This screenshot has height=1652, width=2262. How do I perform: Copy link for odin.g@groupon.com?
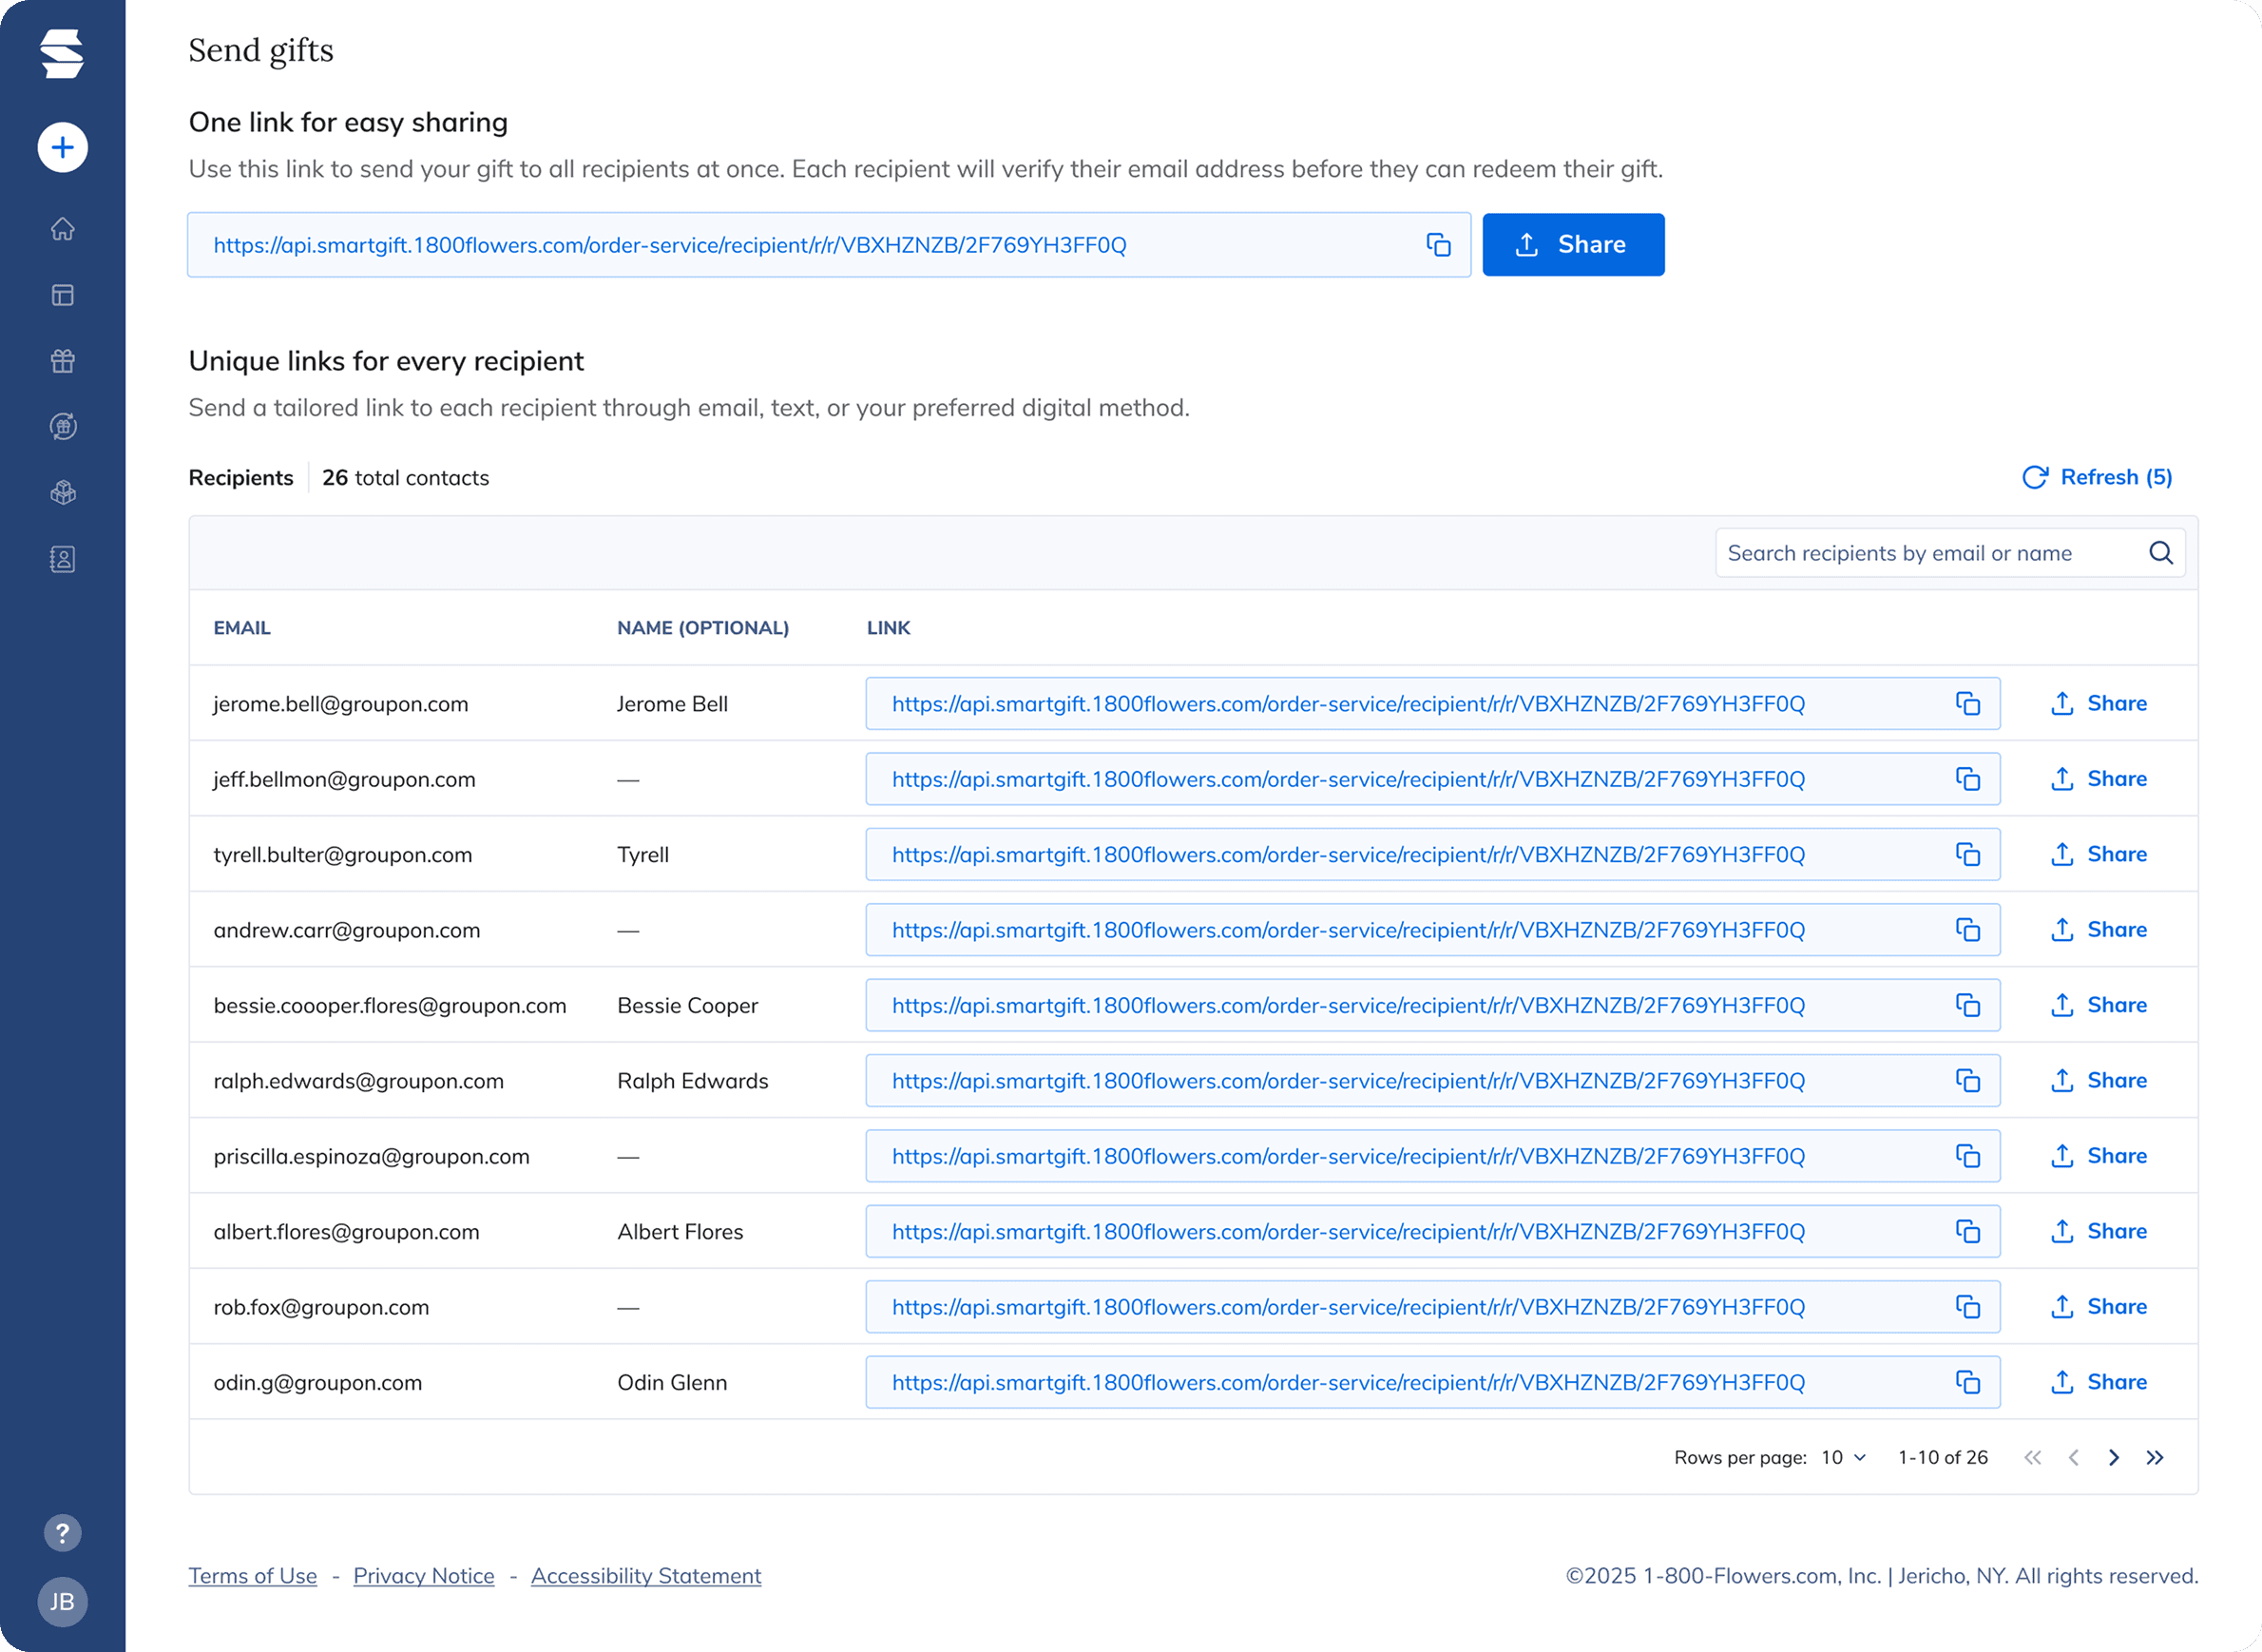click(1967, 1382)
